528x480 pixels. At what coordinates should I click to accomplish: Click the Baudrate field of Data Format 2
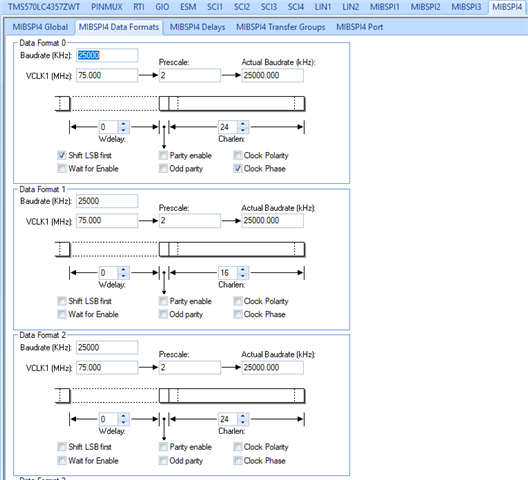107,347
